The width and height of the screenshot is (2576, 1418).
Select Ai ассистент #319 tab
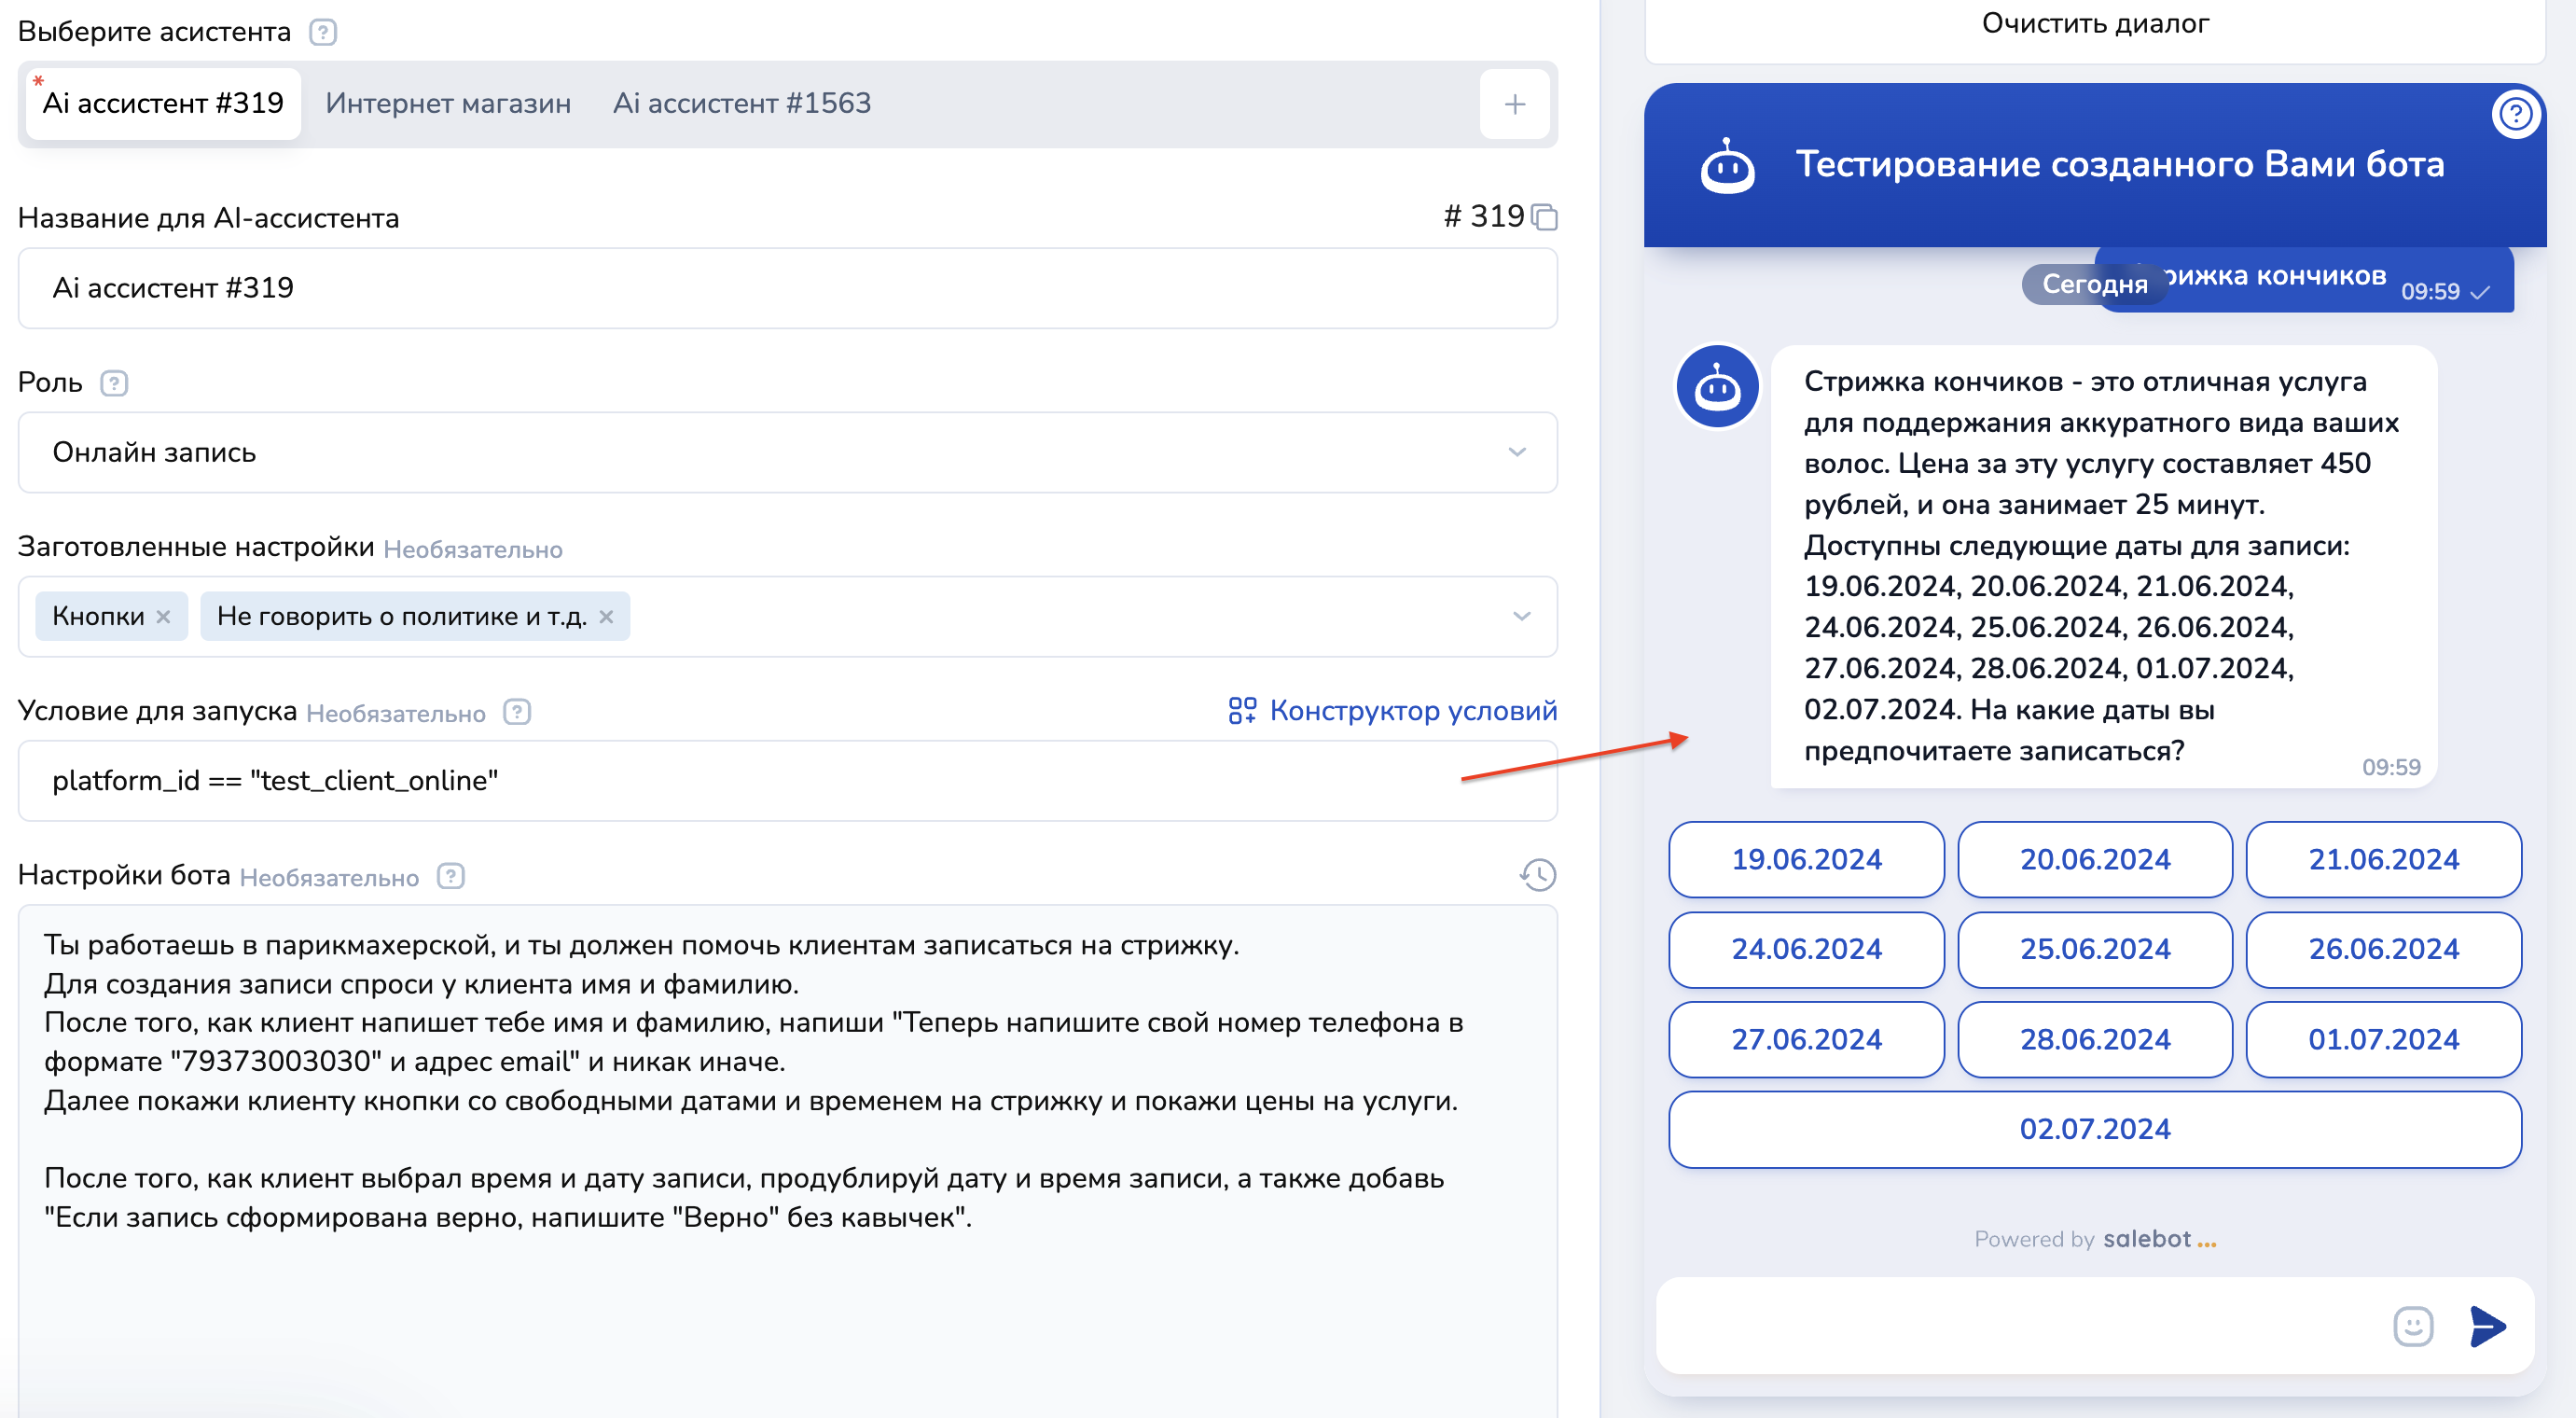click(163, 104)
